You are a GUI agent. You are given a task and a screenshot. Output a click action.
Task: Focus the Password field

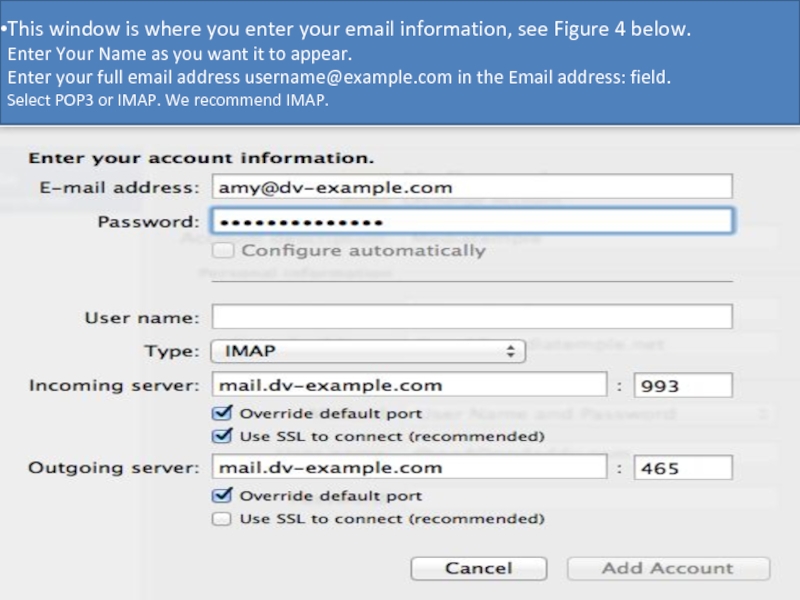(472, 221)
